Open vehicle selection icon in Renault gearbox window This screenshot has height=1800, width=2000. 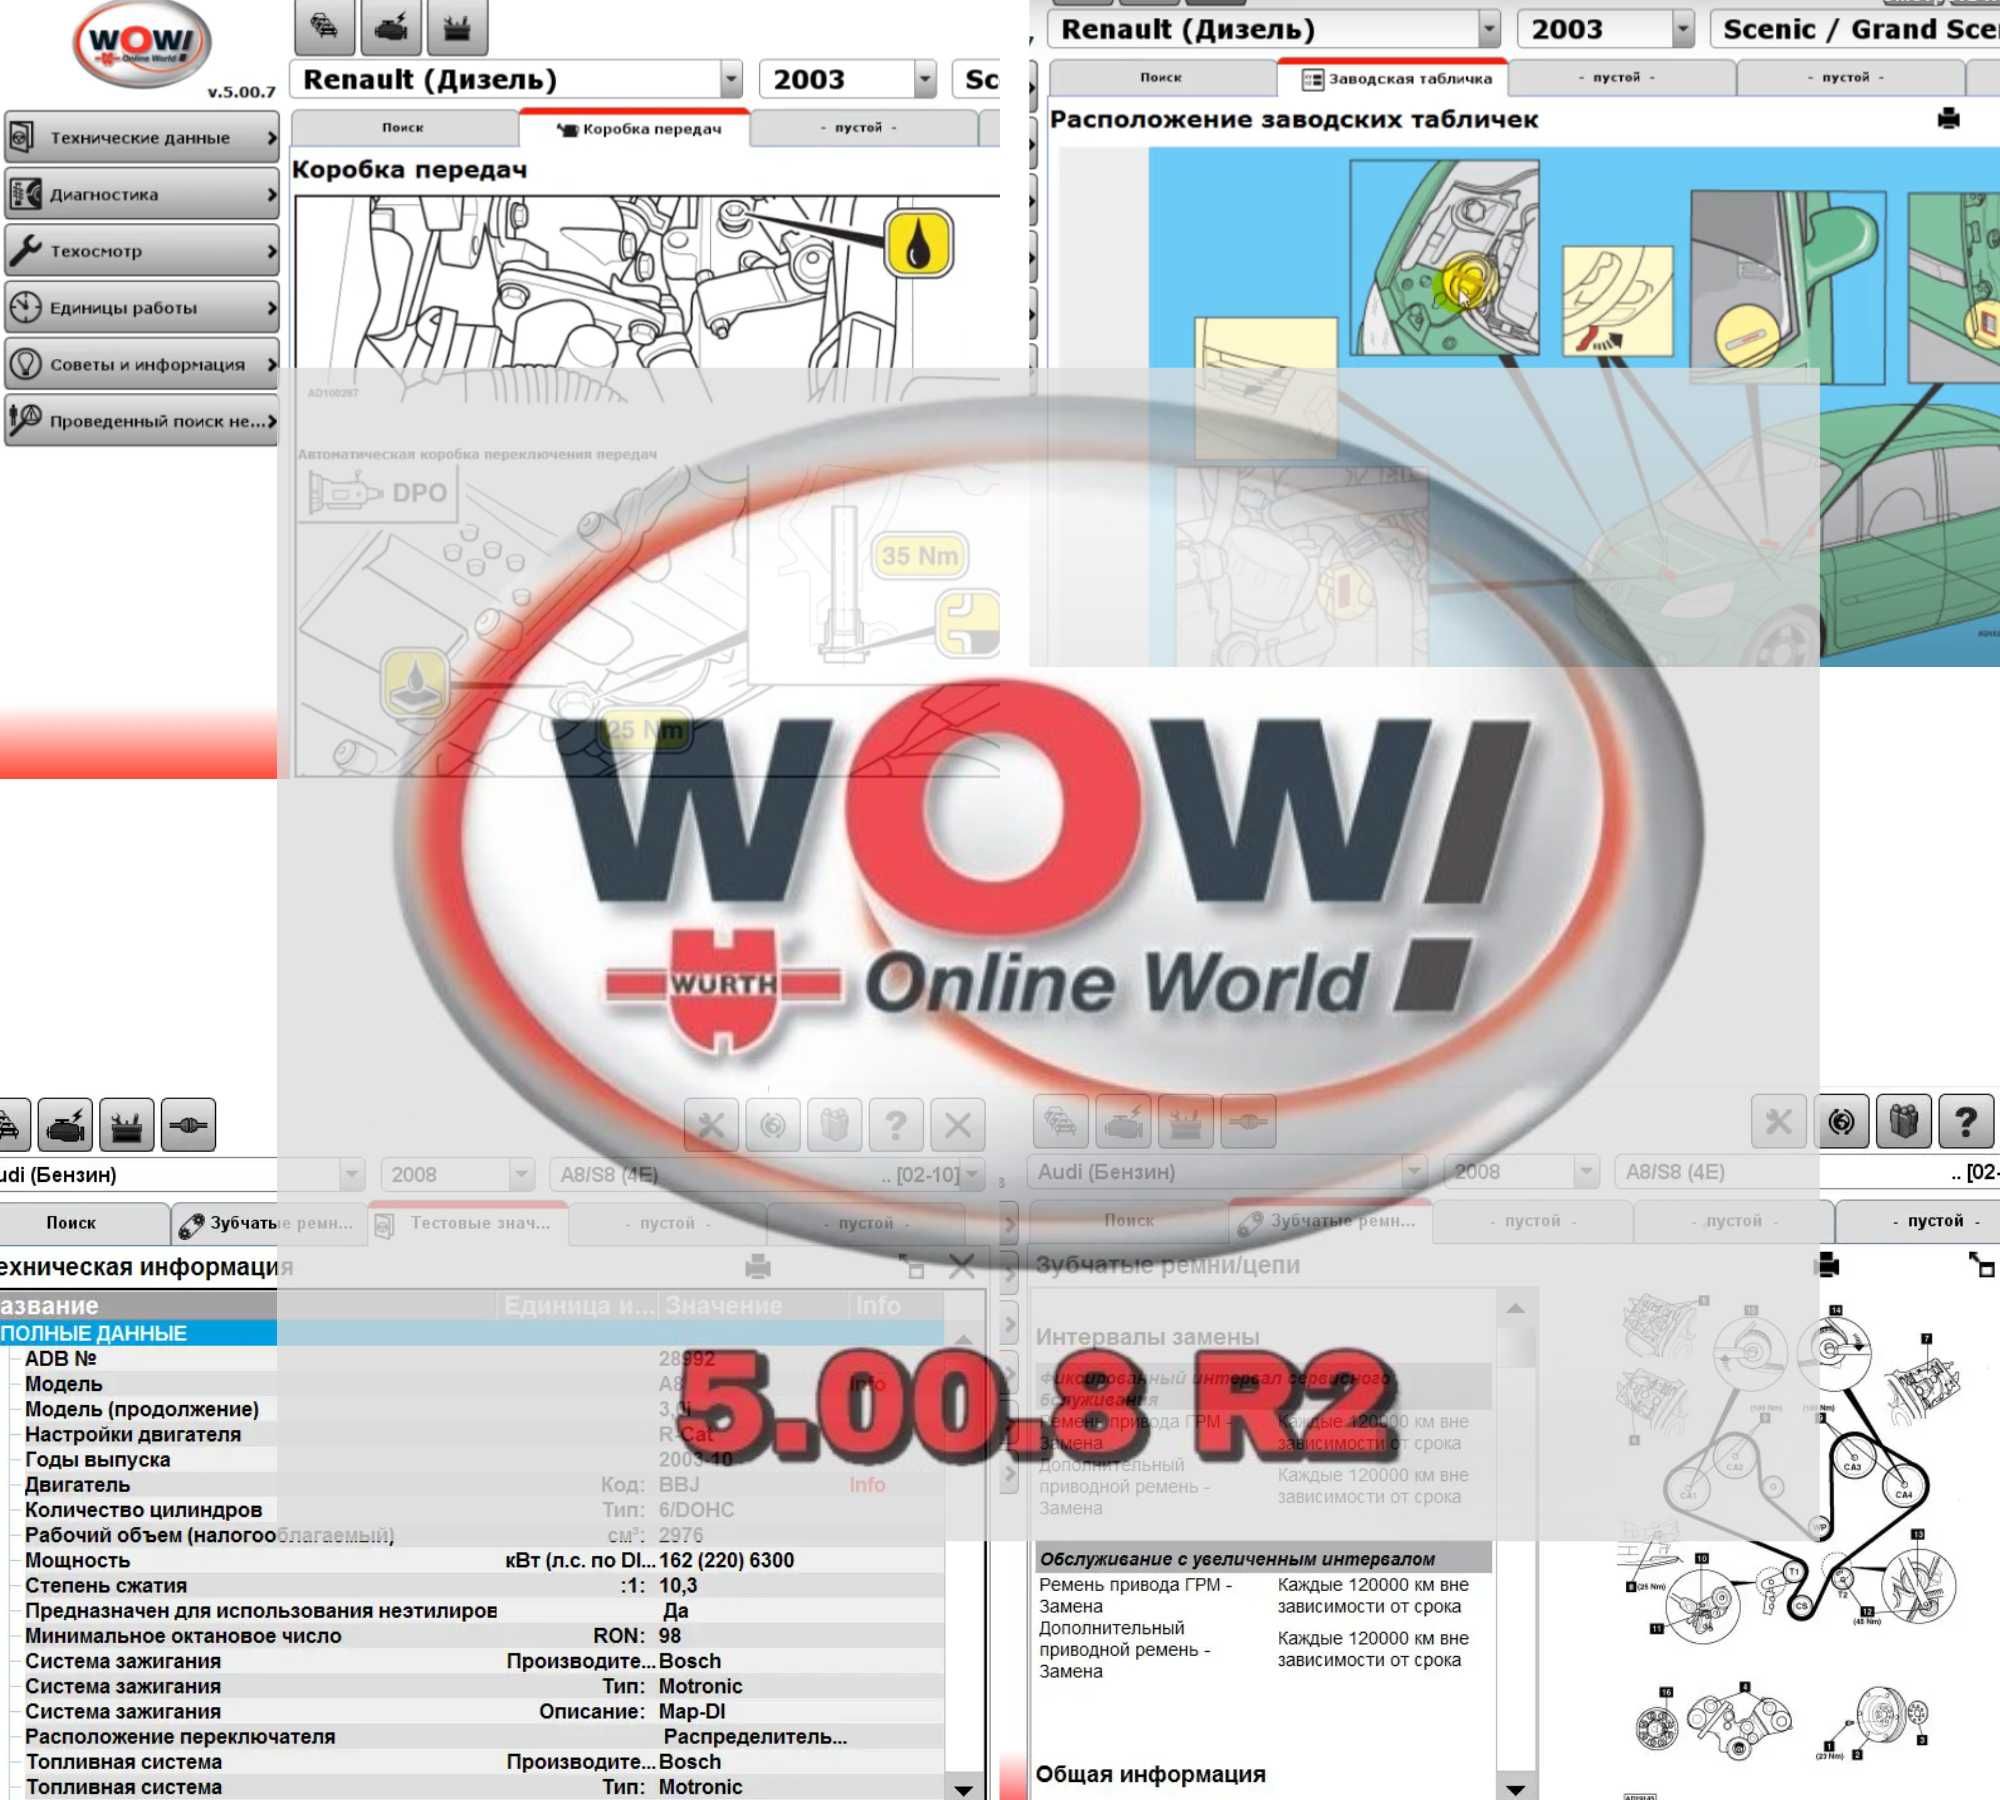click(325, 26)
